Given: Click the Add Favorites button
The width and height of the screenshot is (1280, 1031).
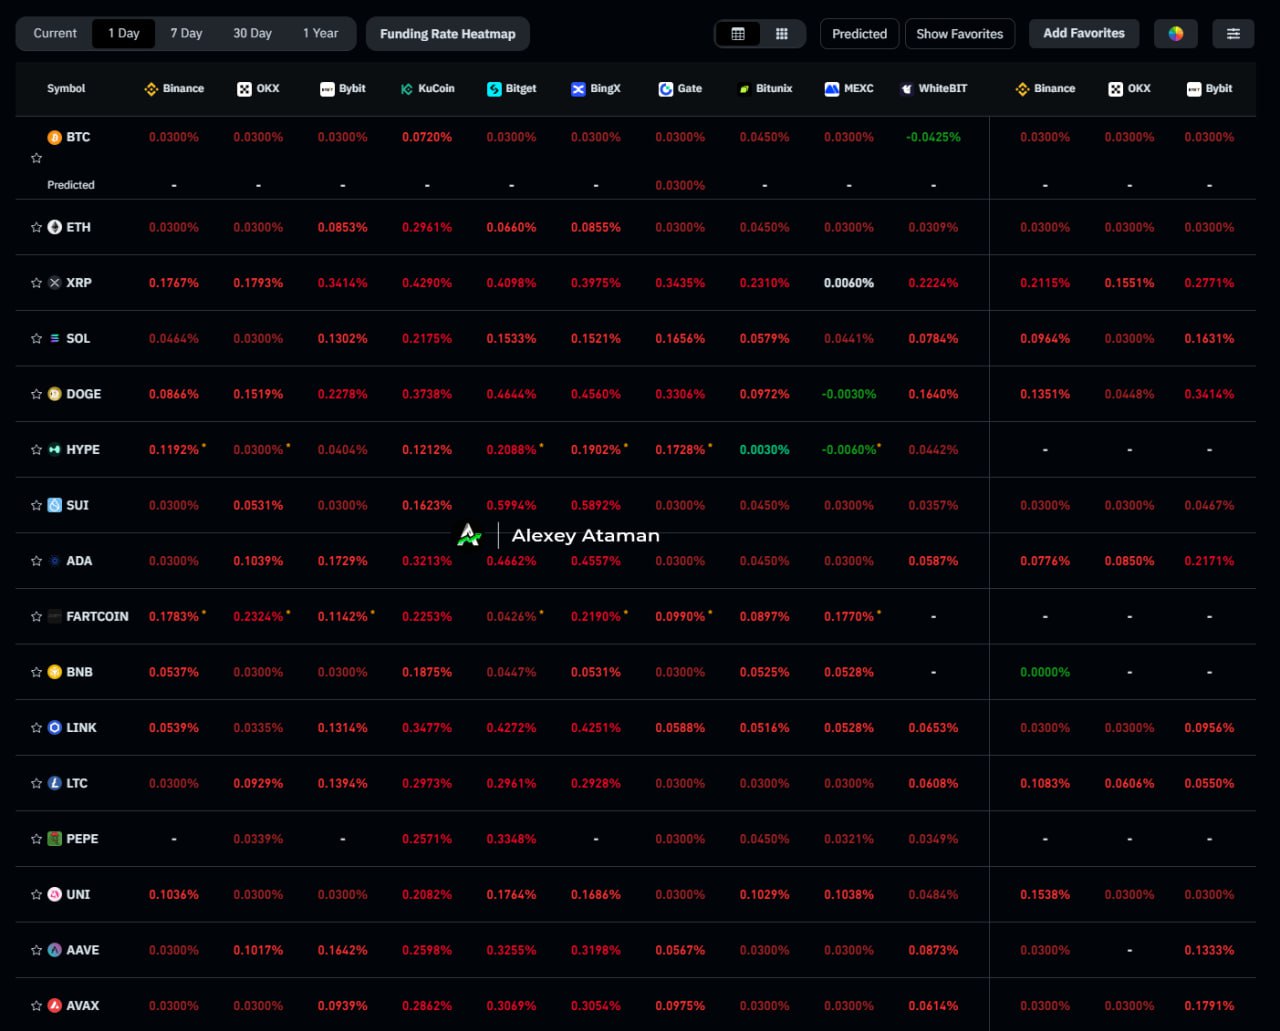Looking at the screenshot, I should (x=1084, y=34).
